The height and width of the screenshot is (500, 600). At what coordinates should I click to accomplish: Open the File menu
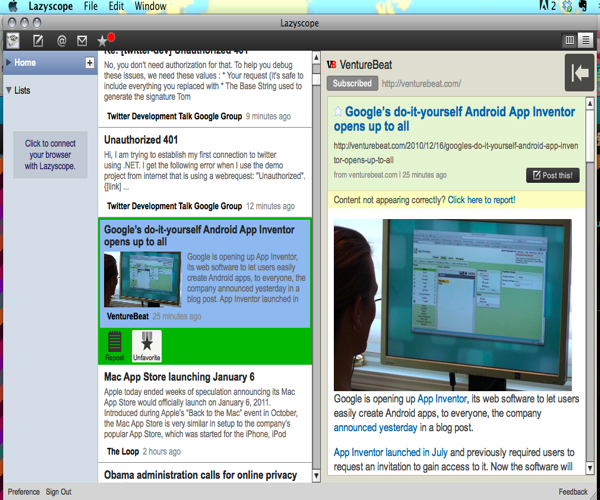pyautogui.click(x=91, y=6)
